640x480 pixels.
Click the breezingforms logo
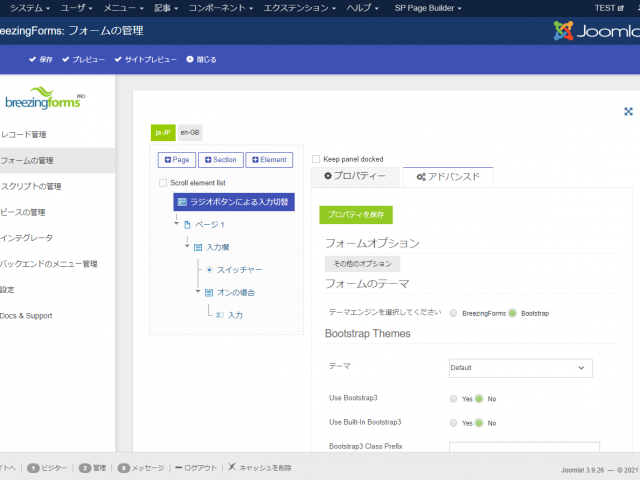coord(45,98)
